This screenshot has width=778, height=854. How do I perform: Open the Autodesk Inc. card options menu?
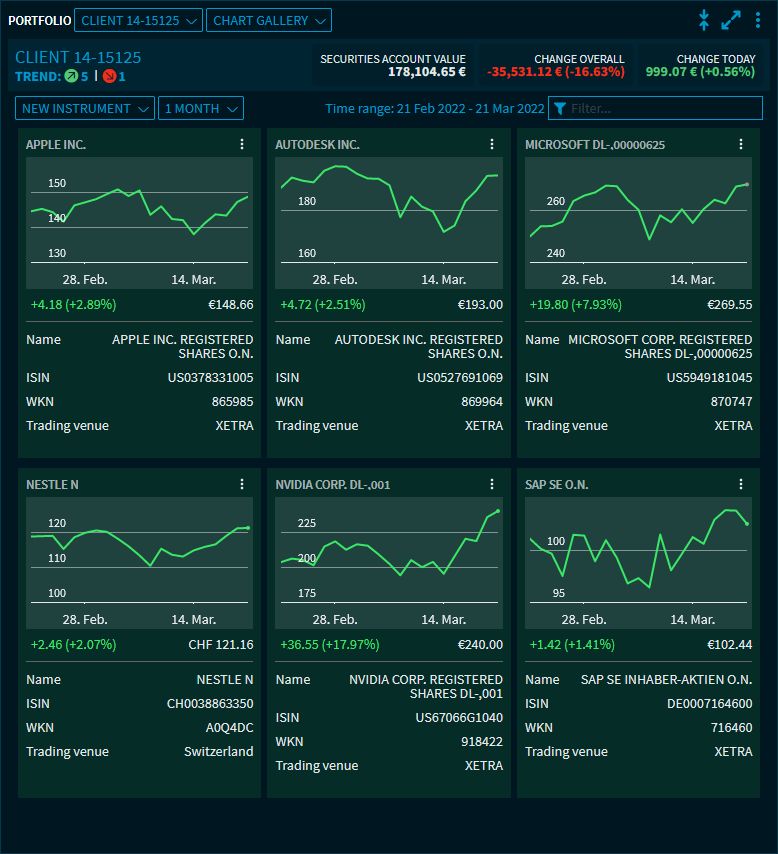(x=491, y=144)
